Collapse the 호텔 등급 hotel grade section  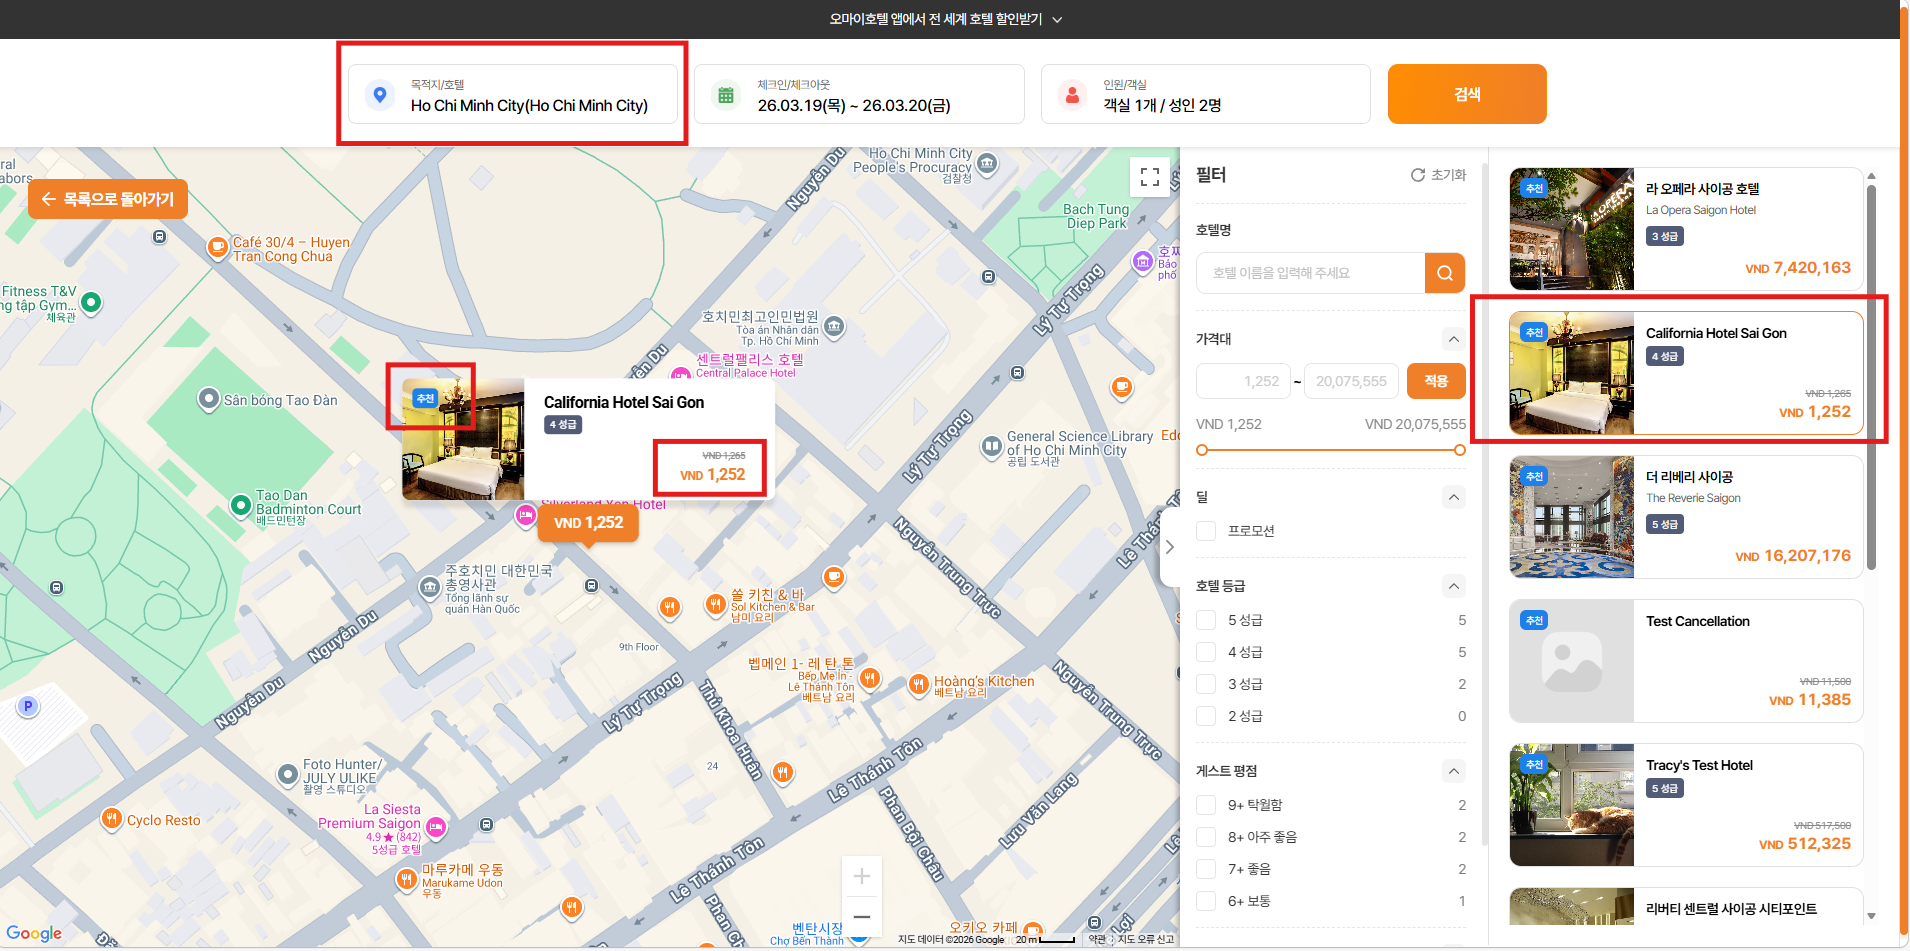[x=1454, y=586]
